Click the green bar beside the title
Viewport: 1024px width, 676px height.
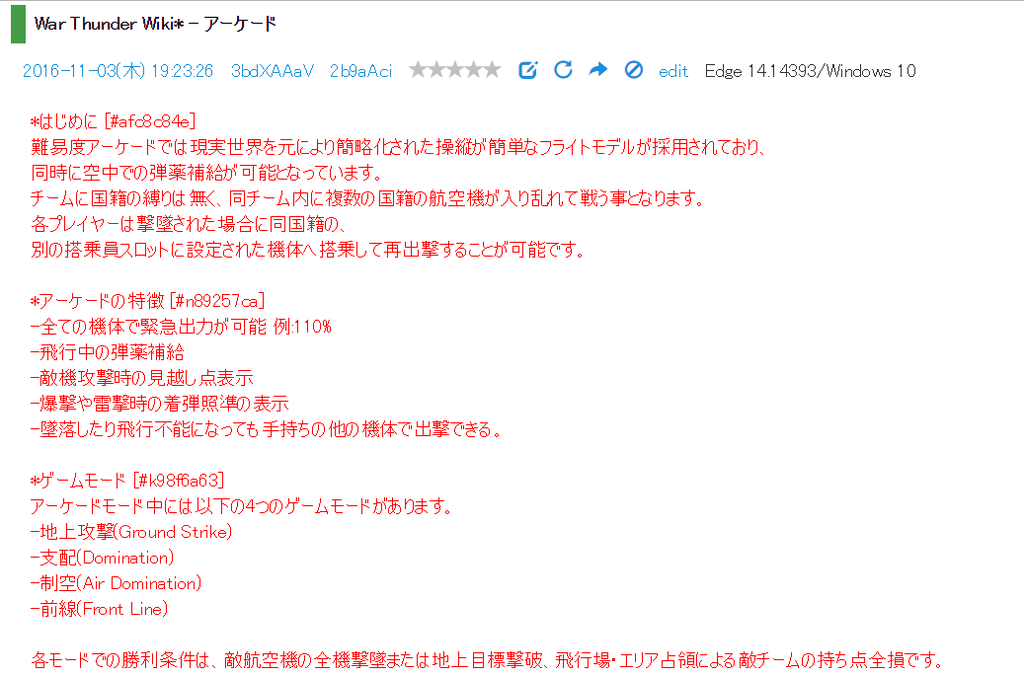(x=18, y=23)
